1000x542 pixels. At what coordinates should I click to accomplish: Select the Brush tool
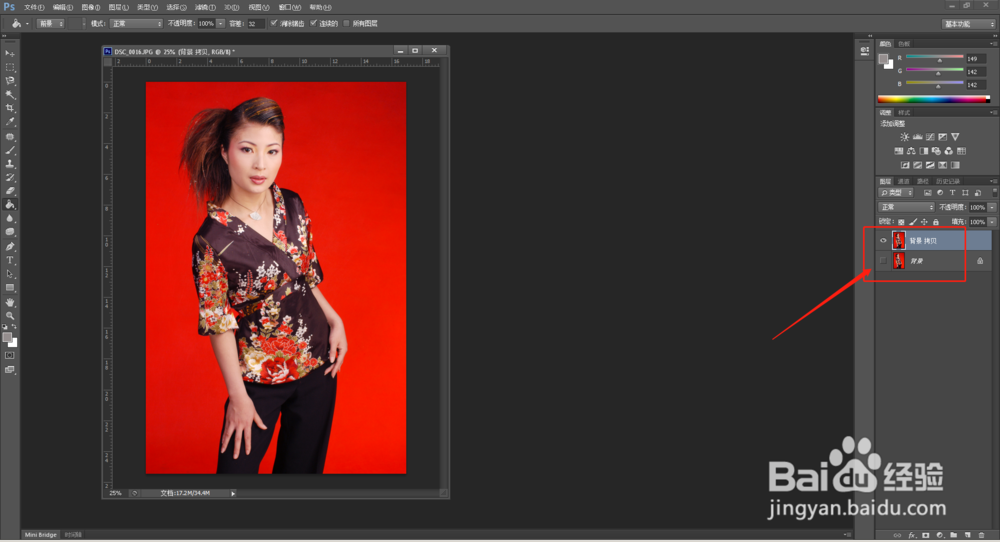click(10, 150)
